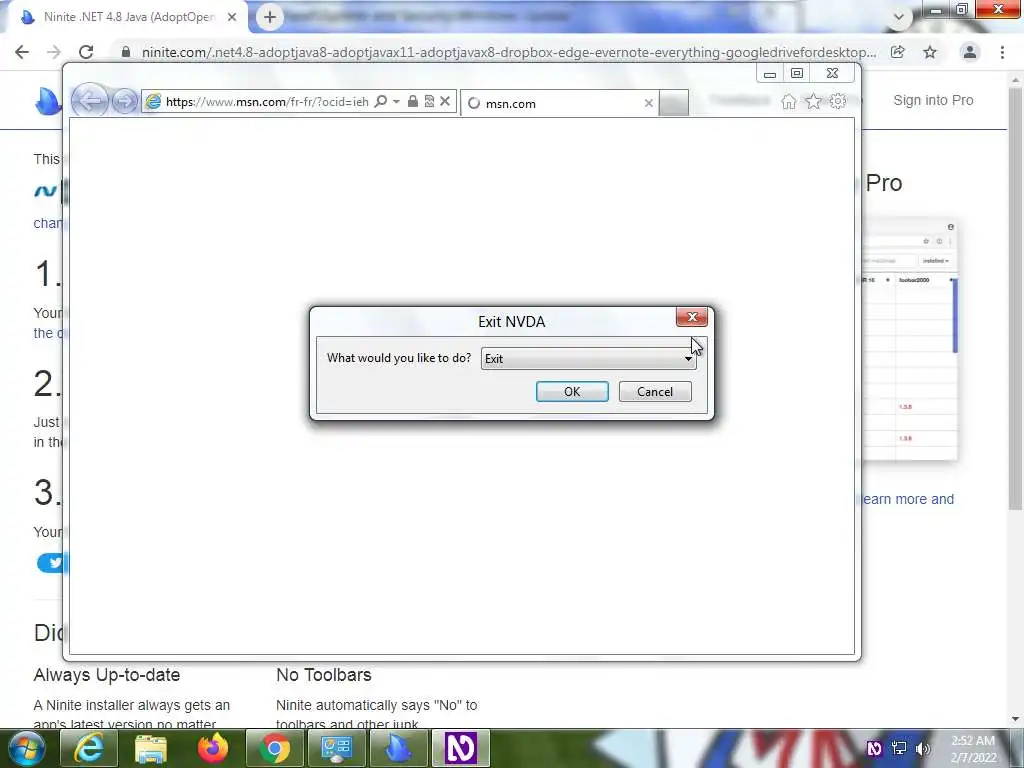
Task: Switch to NVDA in the taskbar
Action: click(x=461, y=749)
